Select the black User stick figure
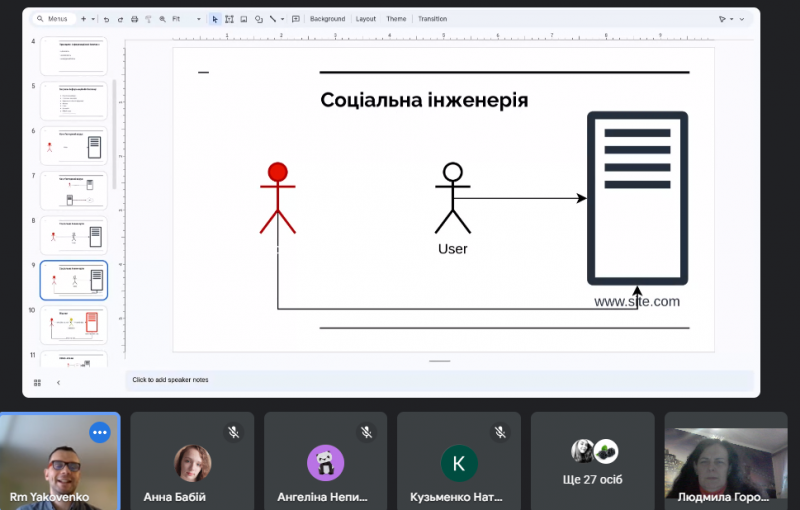The image size is (800, 510). pyautogui.click(x=453, y=198)
